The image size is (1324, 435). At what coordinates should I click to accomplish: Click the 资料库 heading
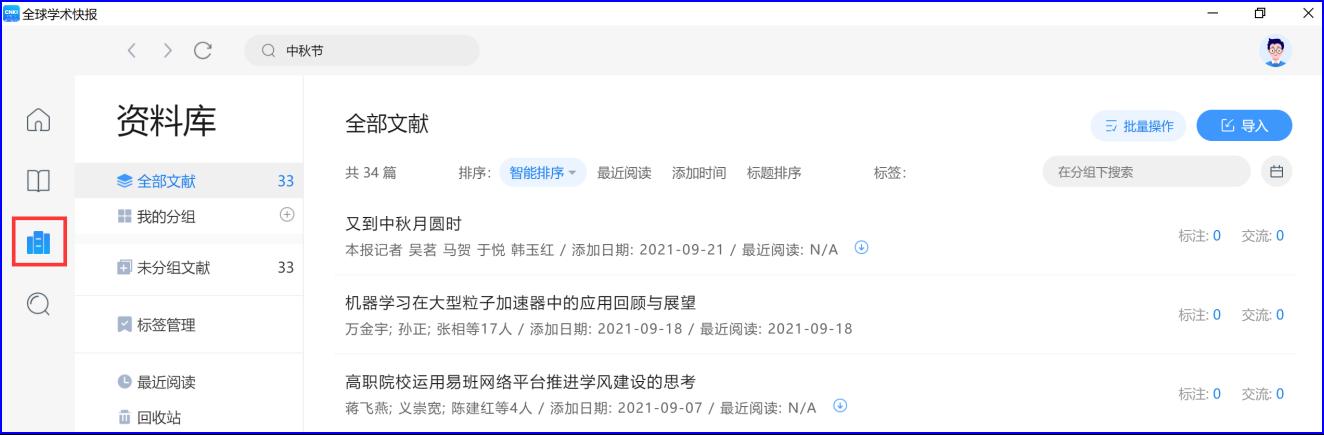[167, 121]
